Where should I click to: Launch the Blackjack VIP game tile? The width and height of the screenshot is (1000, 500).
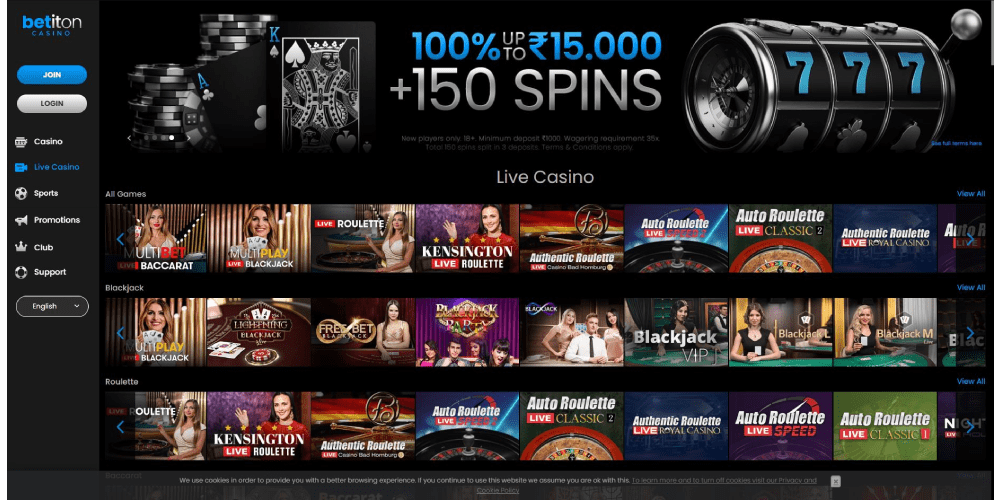click(676, 332)
